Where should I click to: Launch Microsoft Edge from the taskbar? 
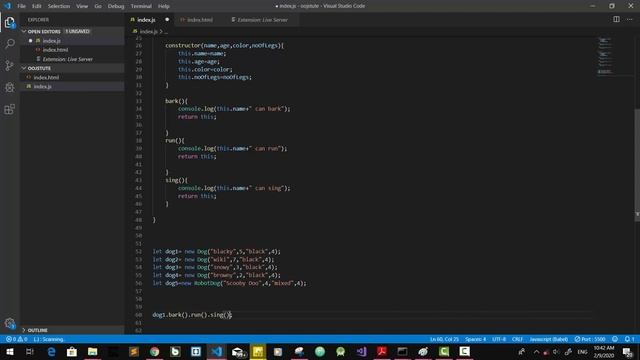51,351
